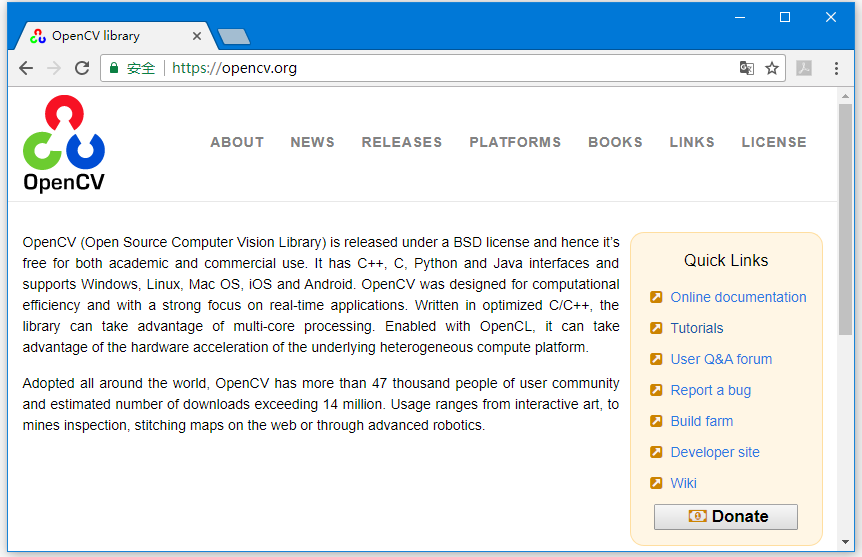Click the OpenCV logo

(x=64, y=144)
